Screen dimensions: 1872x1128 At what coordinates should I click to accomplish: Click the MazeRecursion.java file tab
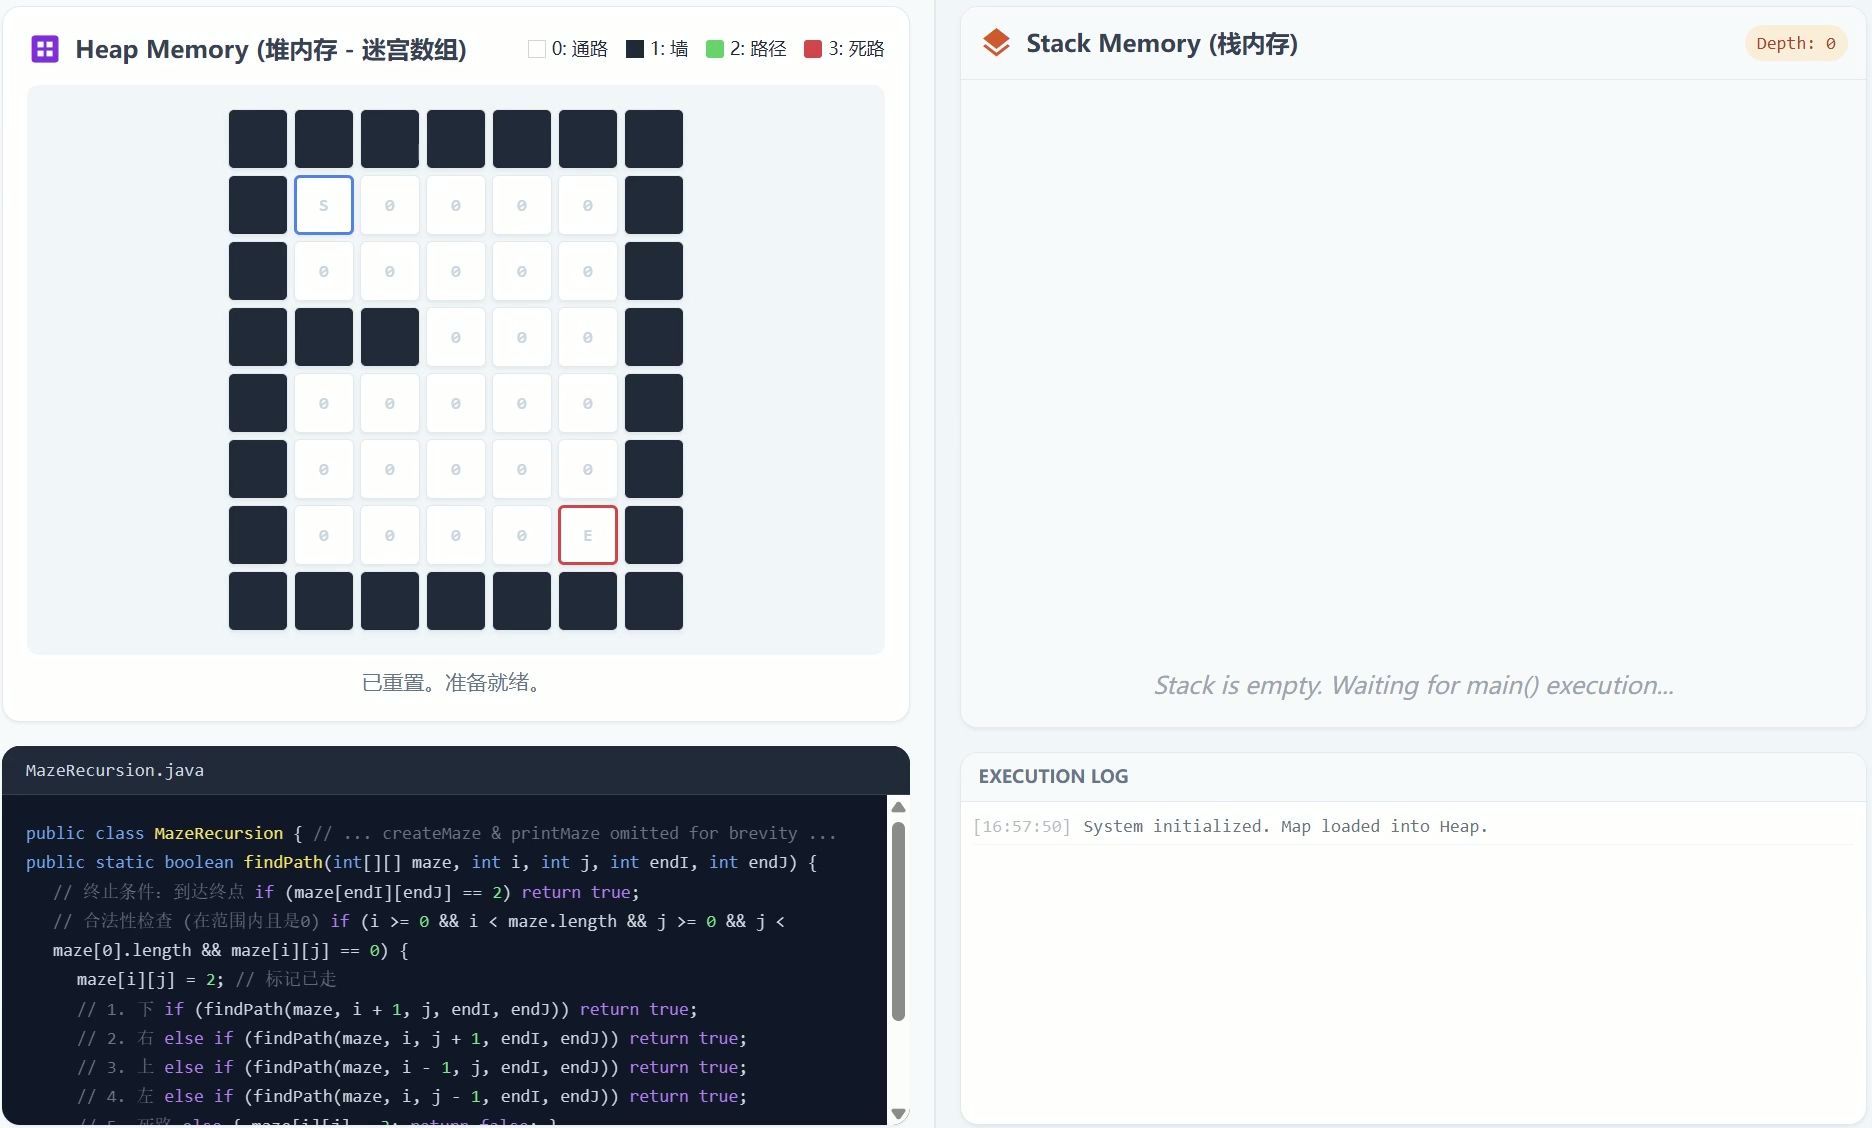click(x=115, y=770)
